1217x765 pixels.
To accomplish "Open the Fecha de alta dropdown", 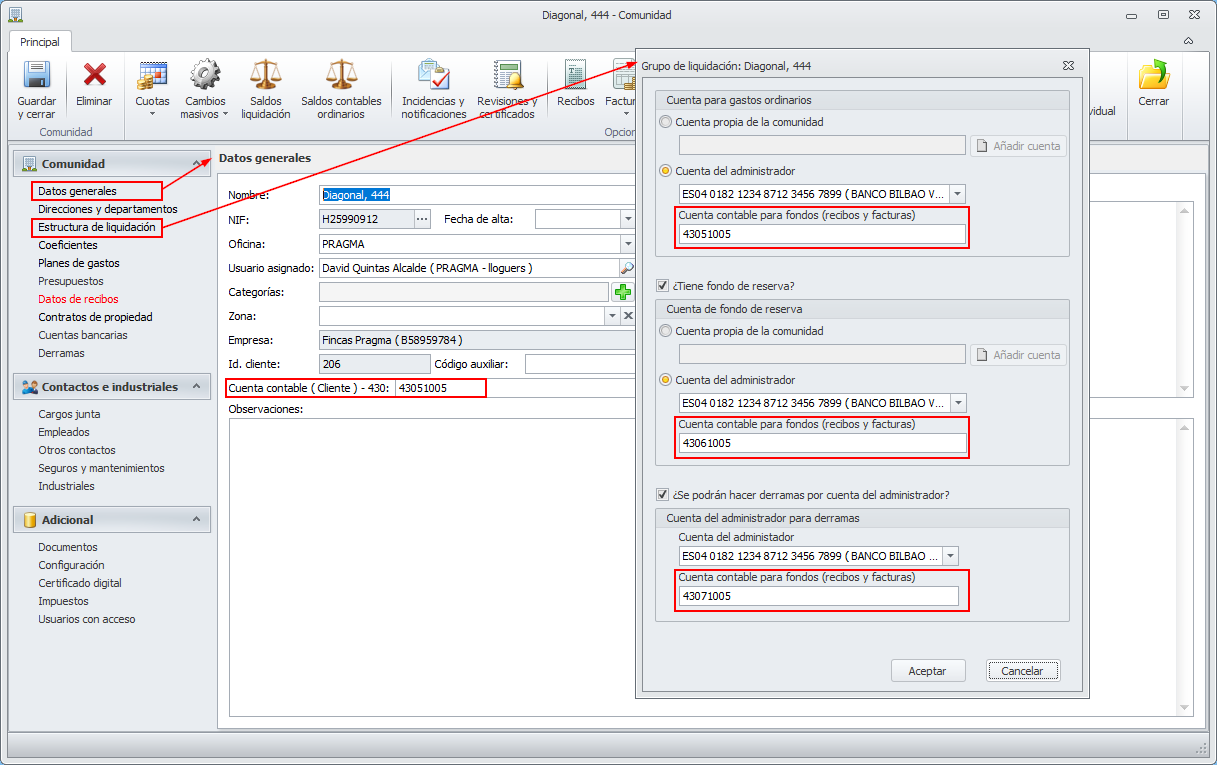I will (628, 218).
